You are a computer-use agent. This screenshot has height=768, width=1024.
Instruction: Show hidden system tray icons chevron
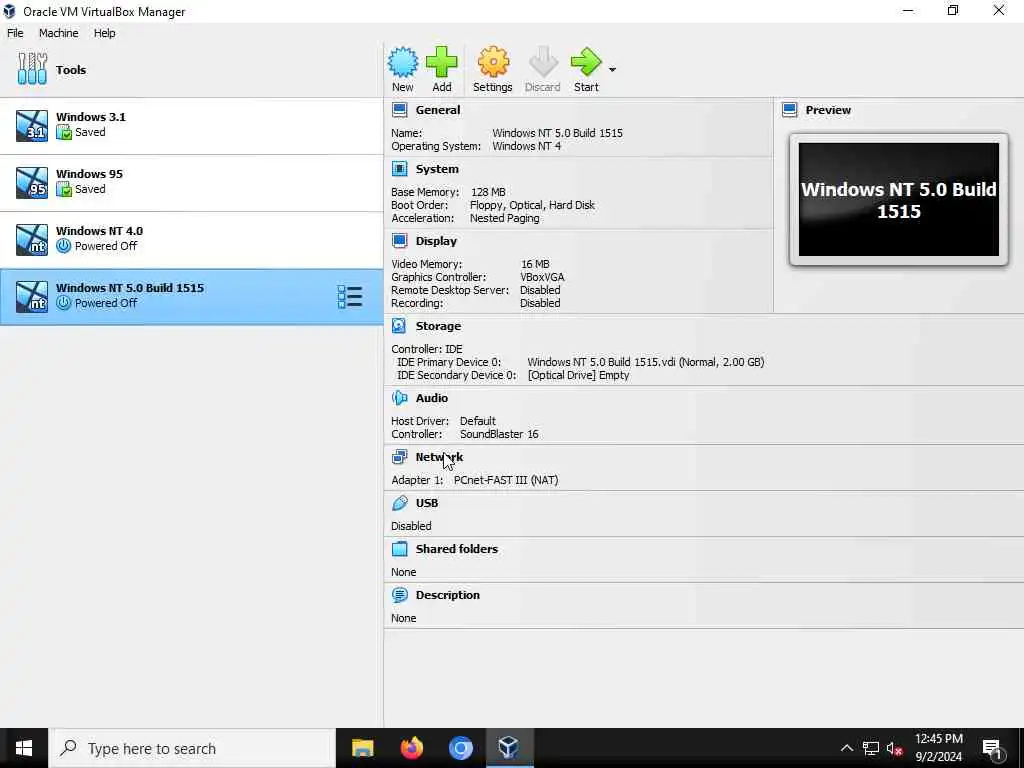[x=846, y=748]
